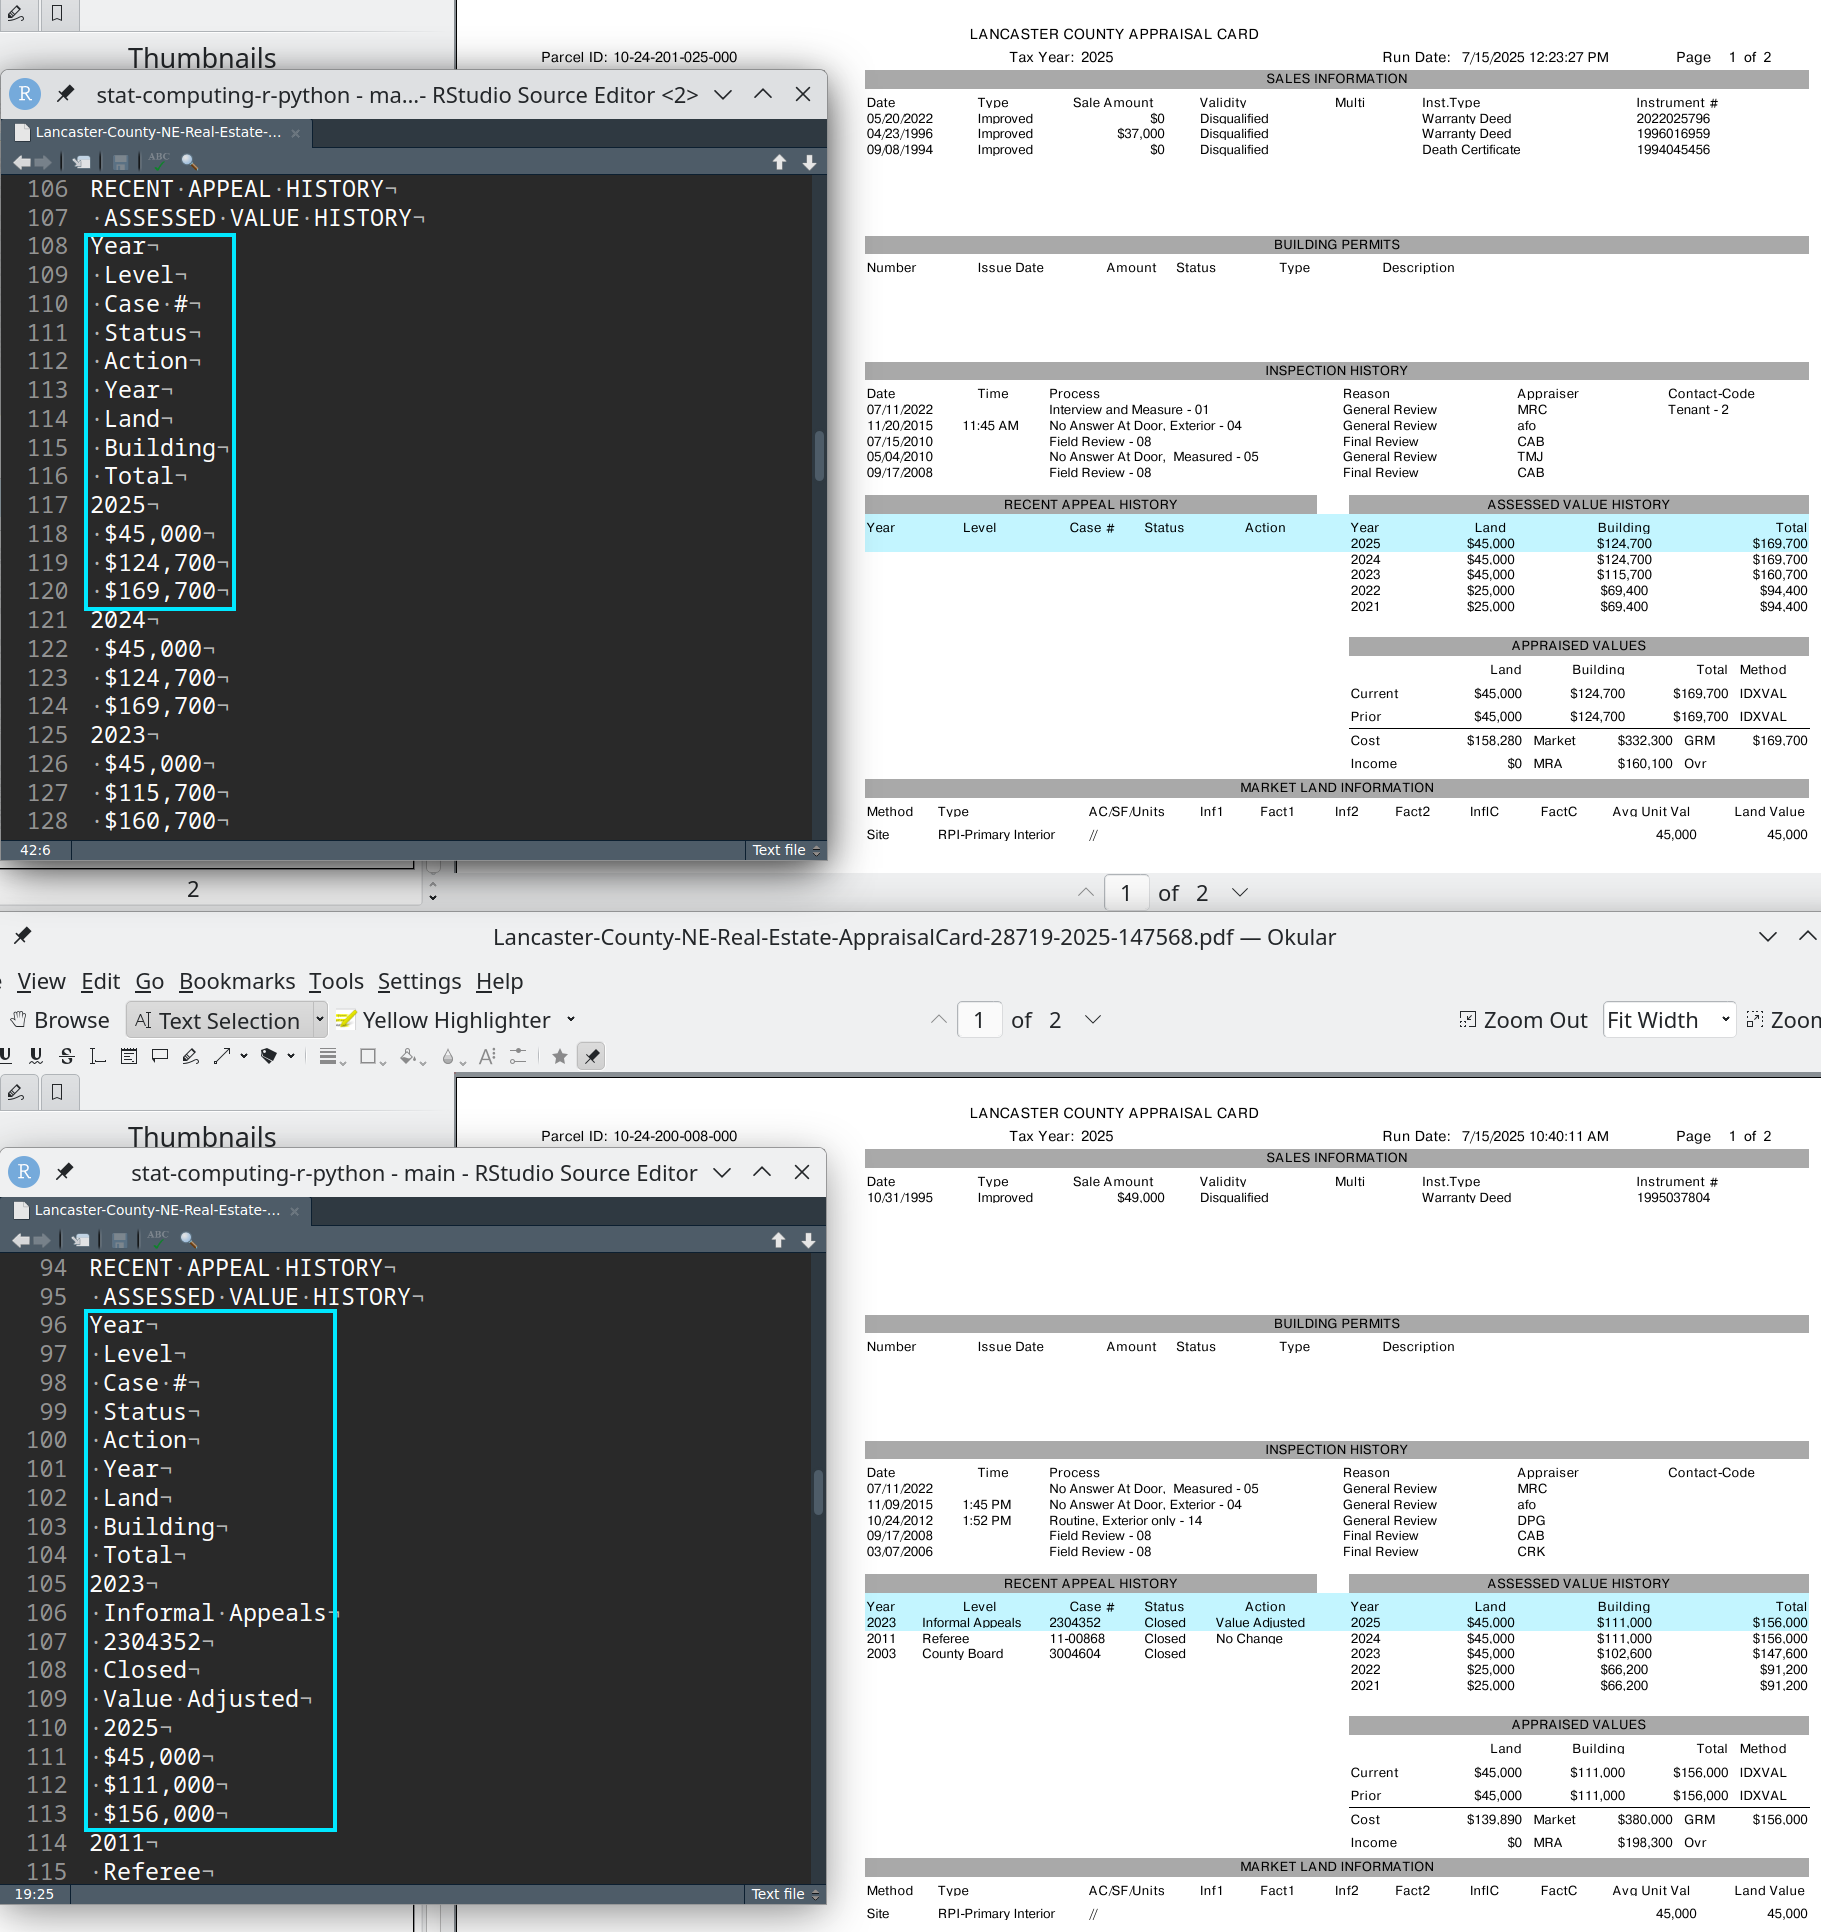
Task: Select the squiggly underline annotation tool
Action: click(x=36, y=1056)
